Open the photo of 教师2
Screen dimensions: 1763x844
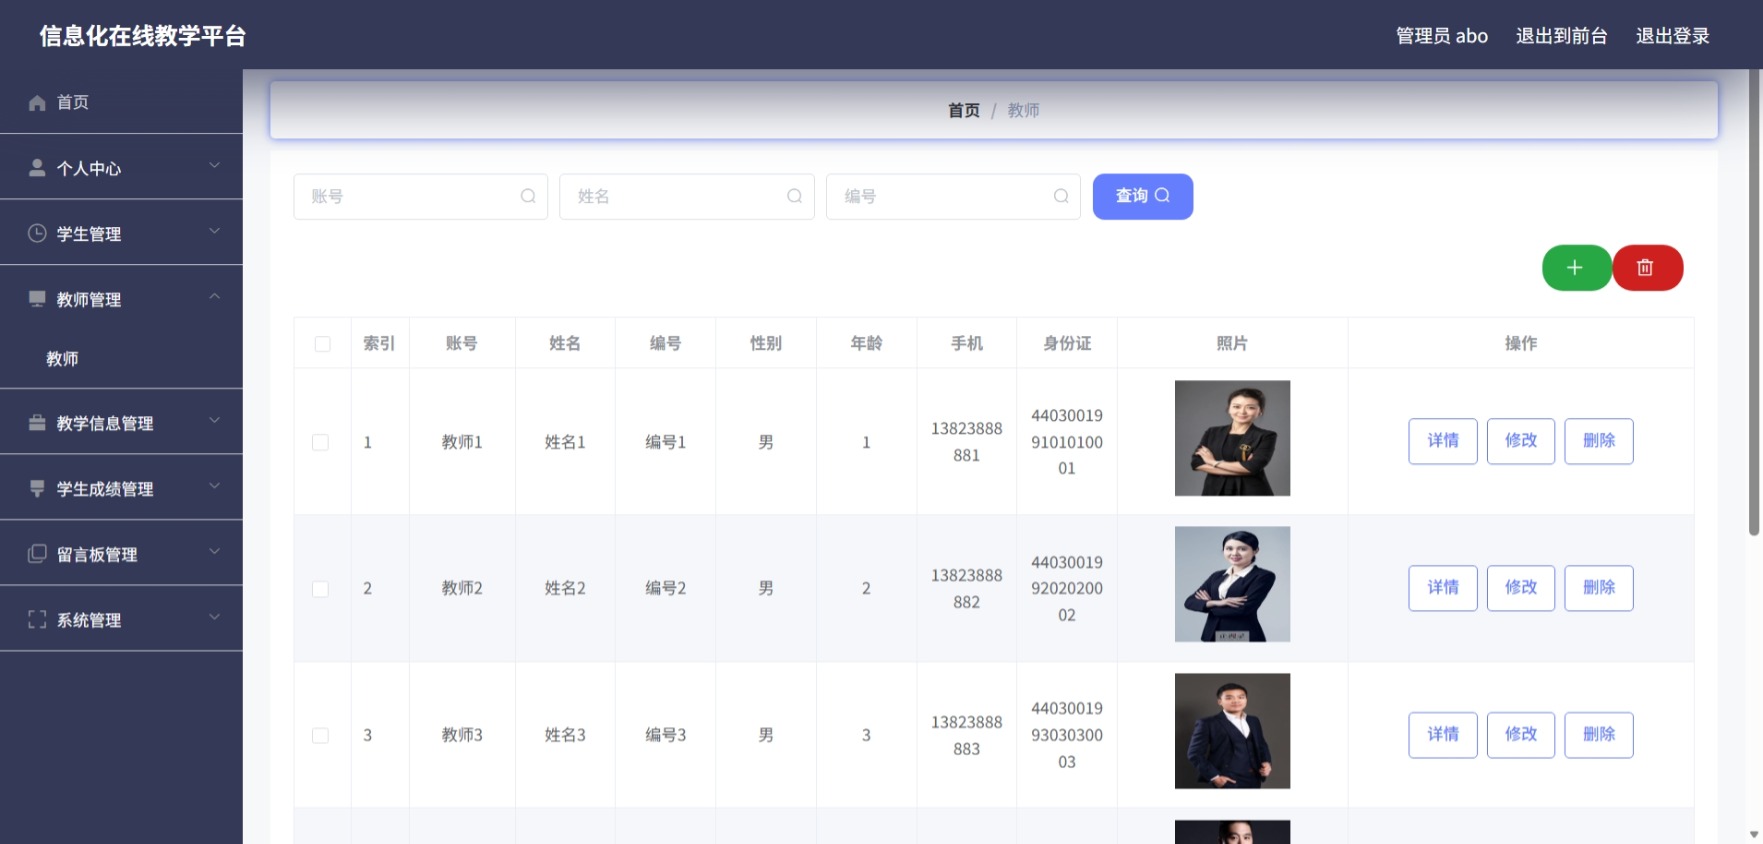tap(1232, 584)
